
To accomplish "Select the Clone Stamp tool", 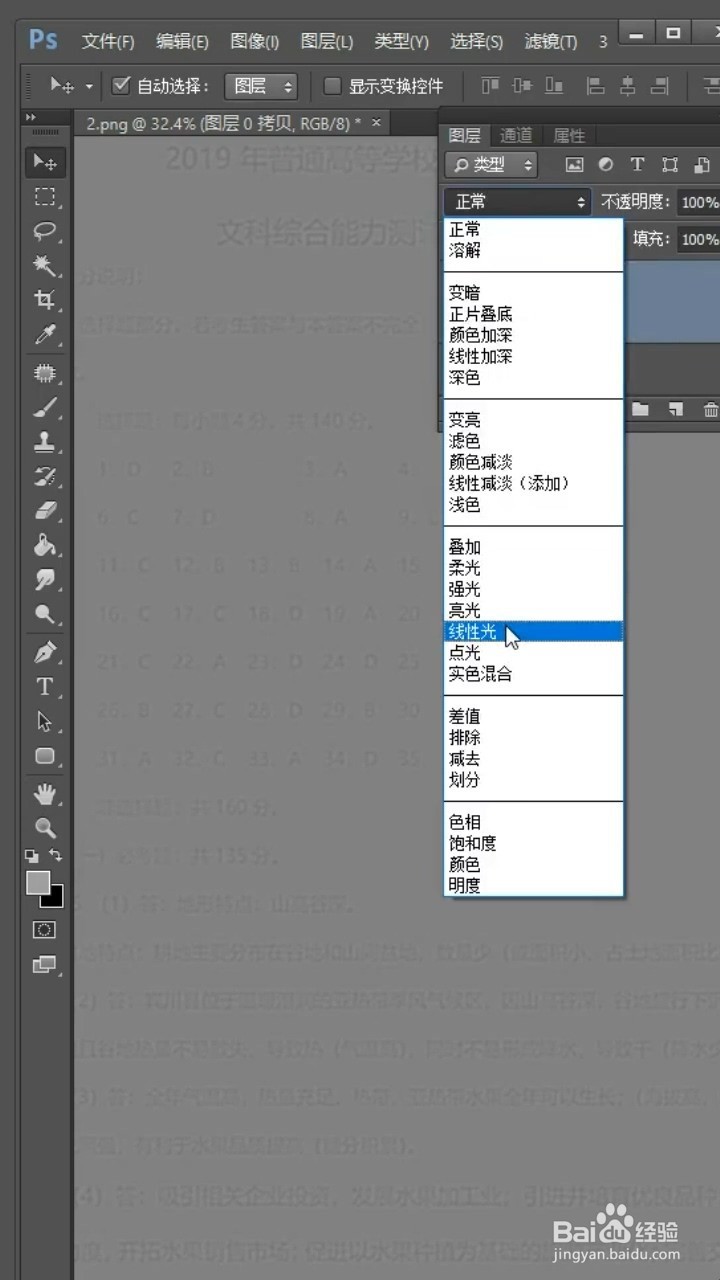I will pos(45,441).
